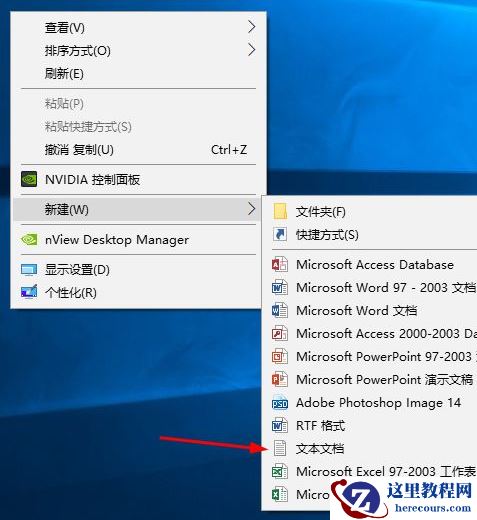Viewport: 477px width, 520px height.
Task: Click the 显示设置 monitor icon
Action: (x=29, y=270)
